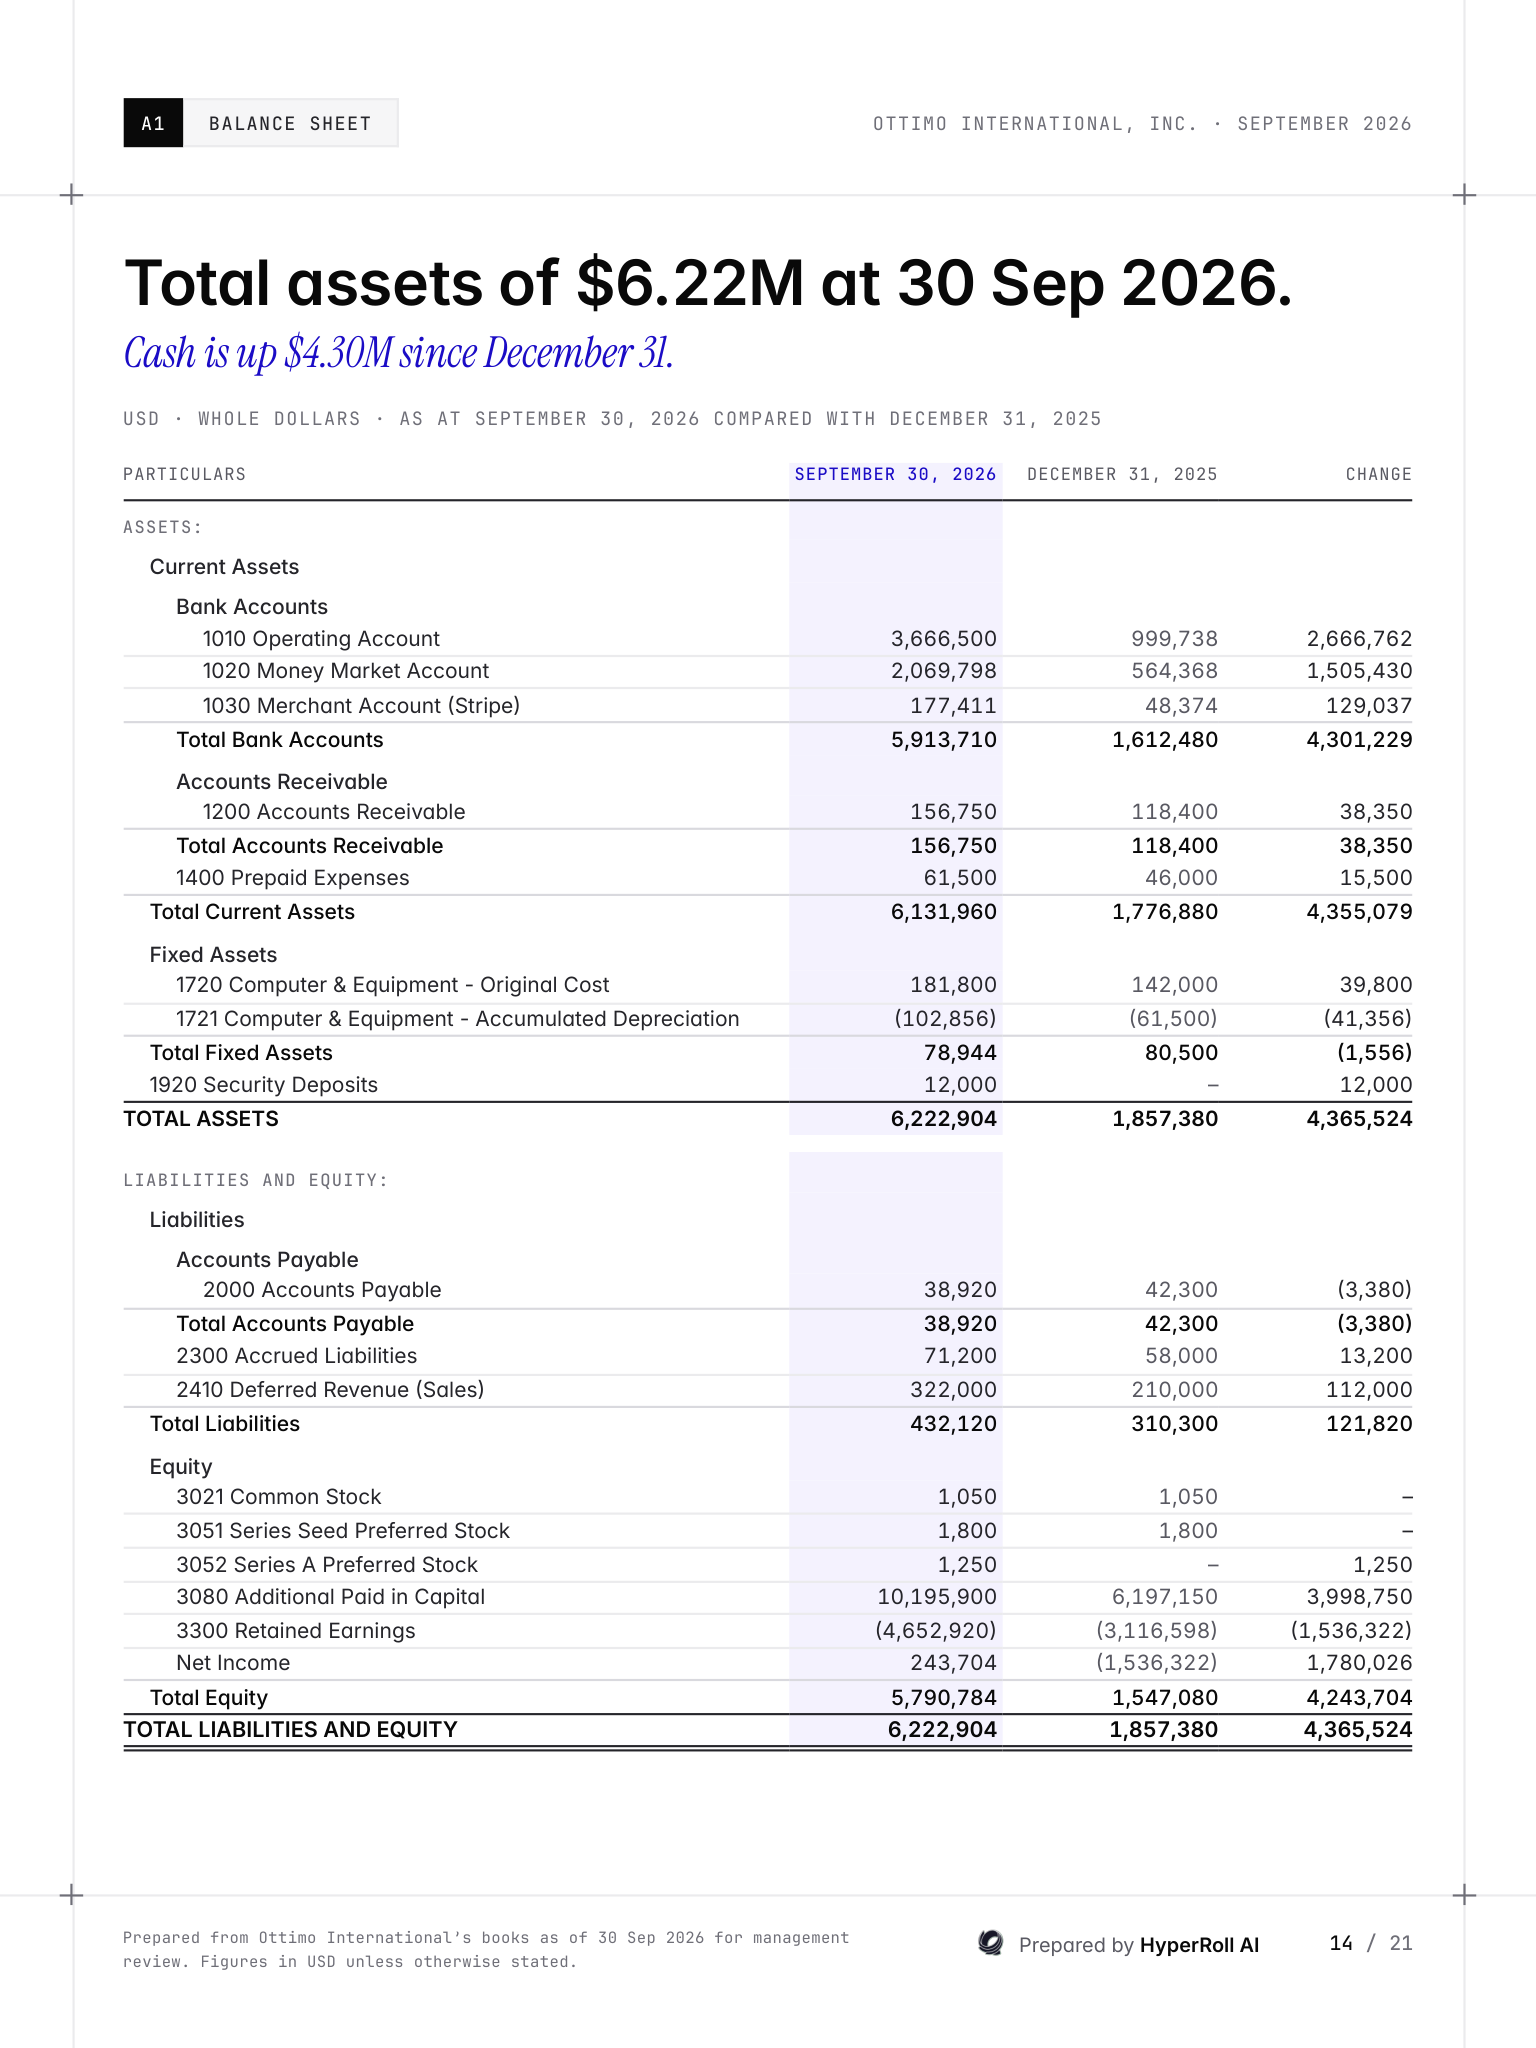
Task: Click the 1400 Prepaid Expenses label
Action: 293,877
